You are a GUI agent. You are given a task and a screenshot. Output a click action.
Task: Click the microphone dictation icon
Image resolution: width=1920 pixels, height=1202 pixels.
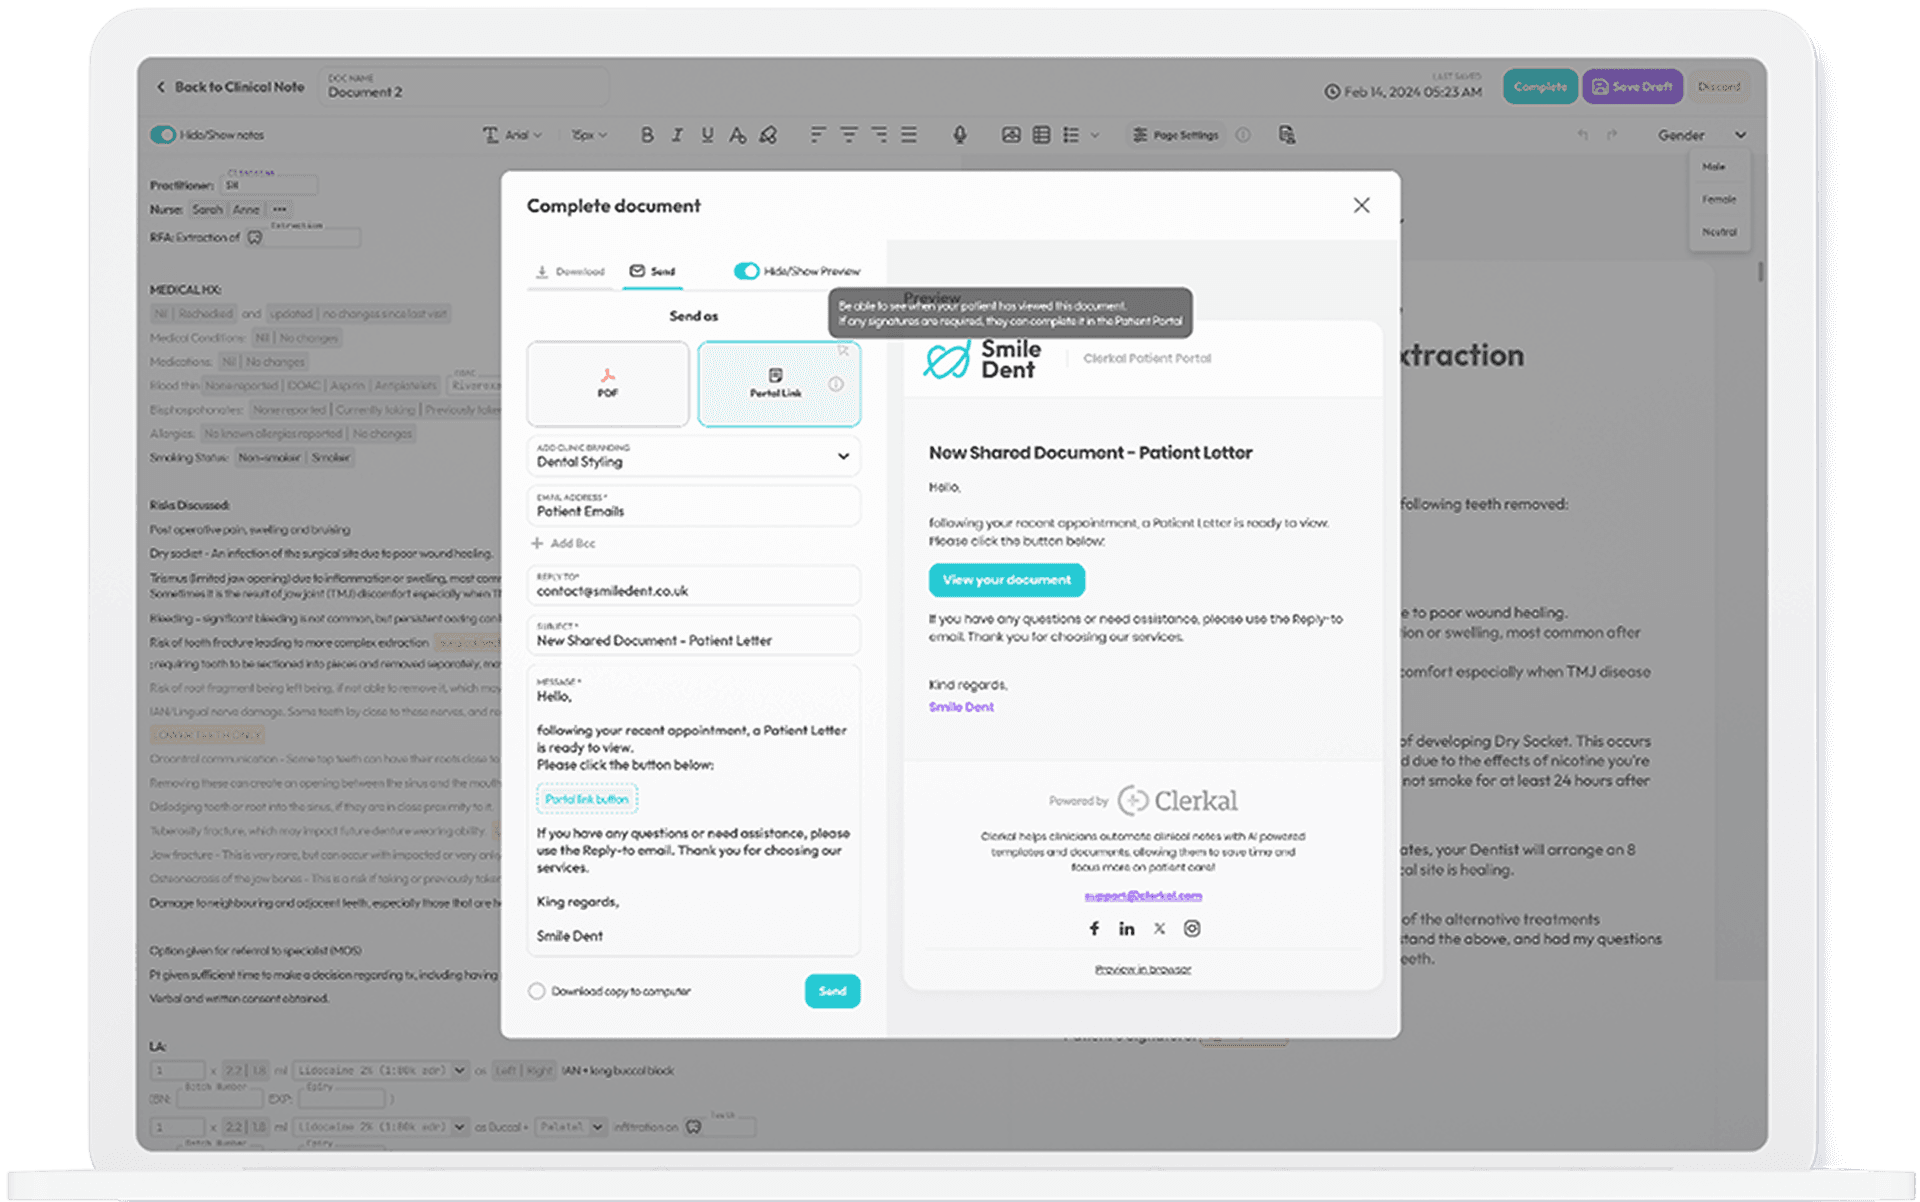coord(959,135)
